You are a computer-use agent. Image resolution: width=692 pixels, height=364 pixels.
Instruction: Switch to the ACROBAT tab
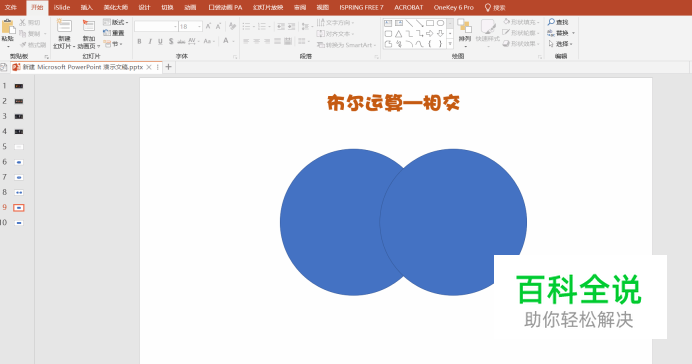coord(409,8)
